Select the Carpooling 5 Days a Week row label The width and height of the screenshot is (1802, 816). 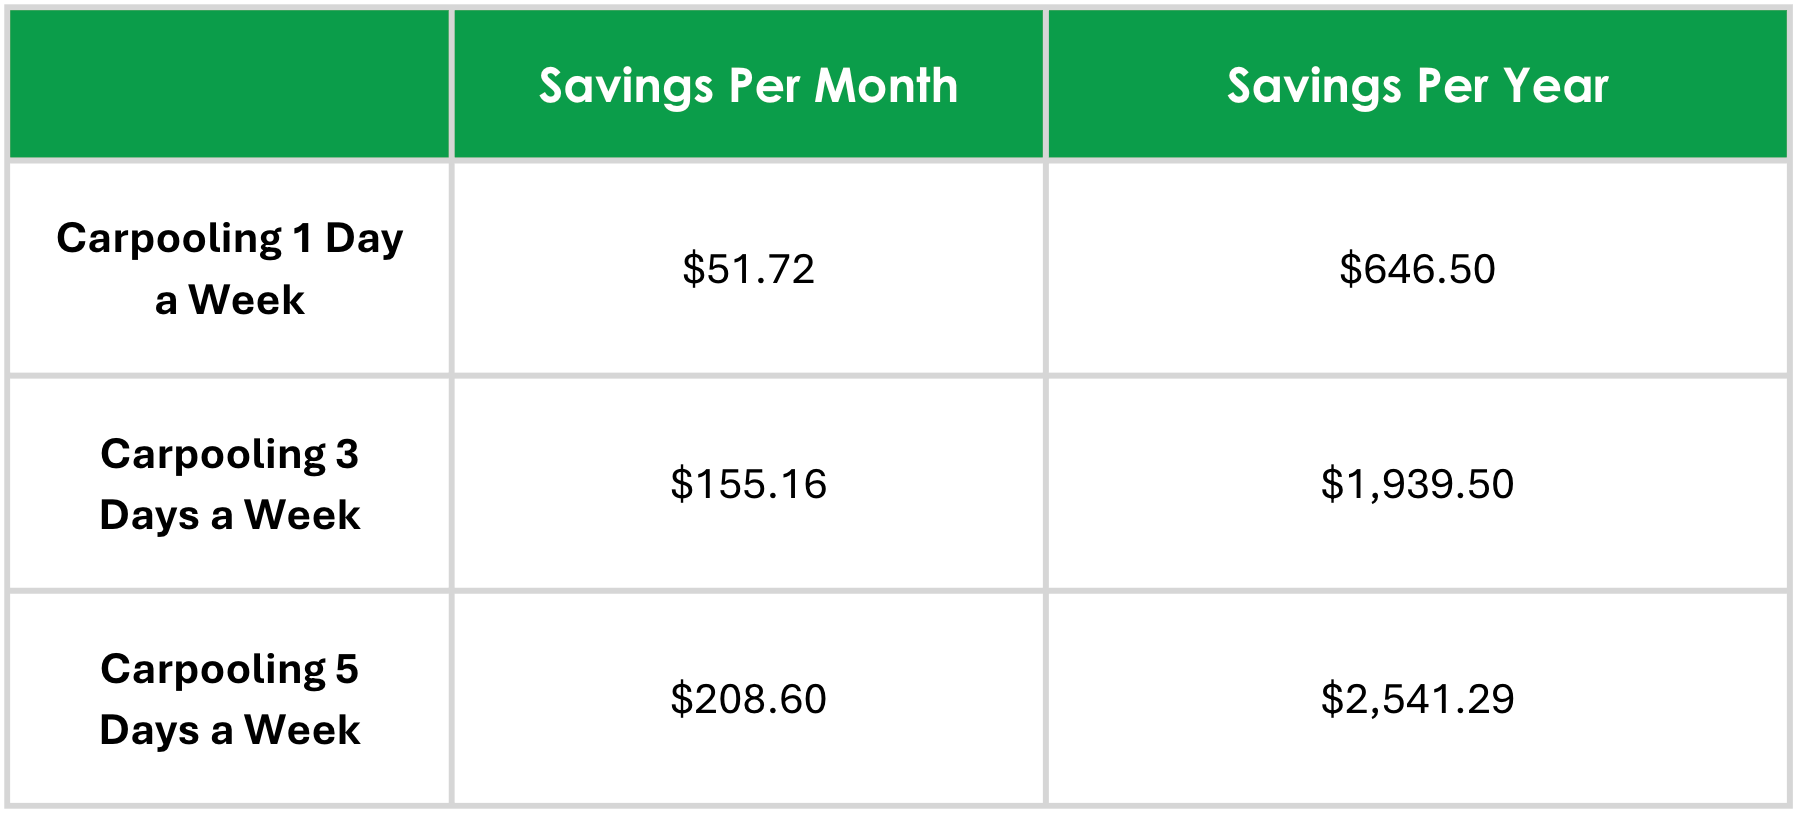pos(229,699)
